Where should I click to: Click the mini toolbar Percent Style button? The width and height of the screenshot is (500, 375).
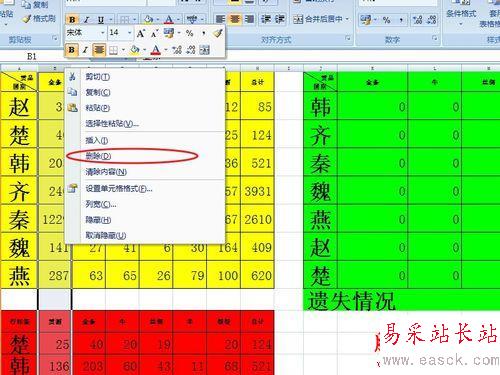(189, 33)
